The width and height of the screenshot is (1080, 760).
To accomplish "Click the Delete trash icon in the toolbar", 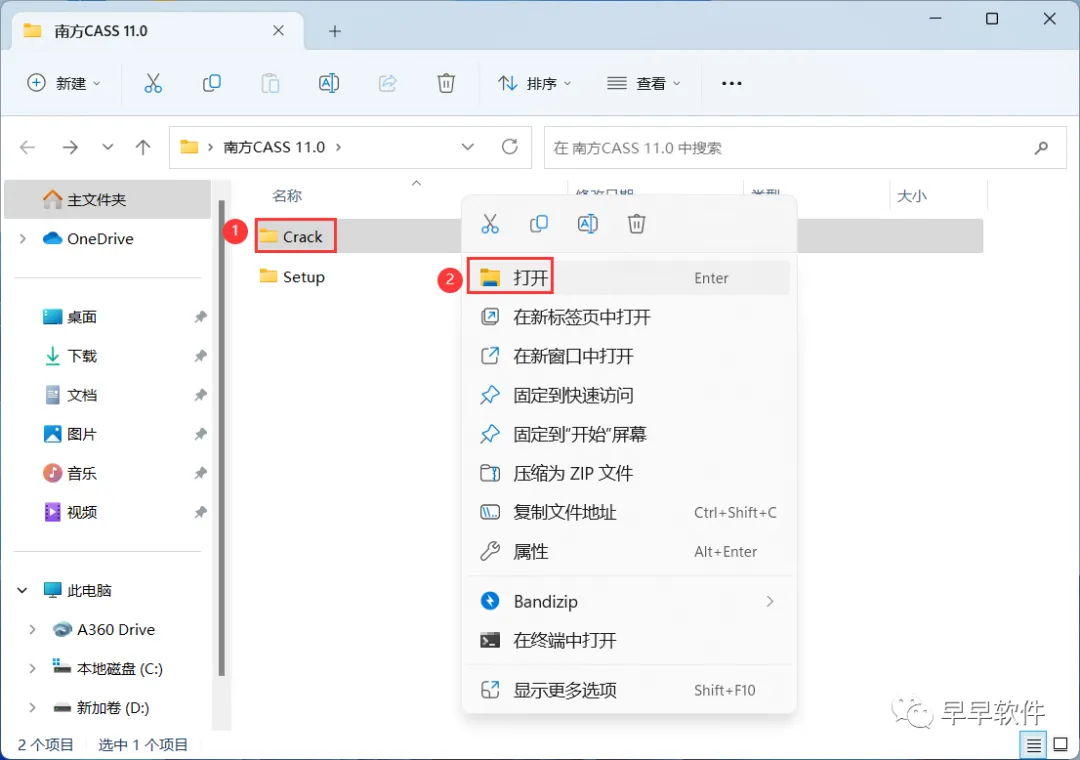I will pos(446,83).
